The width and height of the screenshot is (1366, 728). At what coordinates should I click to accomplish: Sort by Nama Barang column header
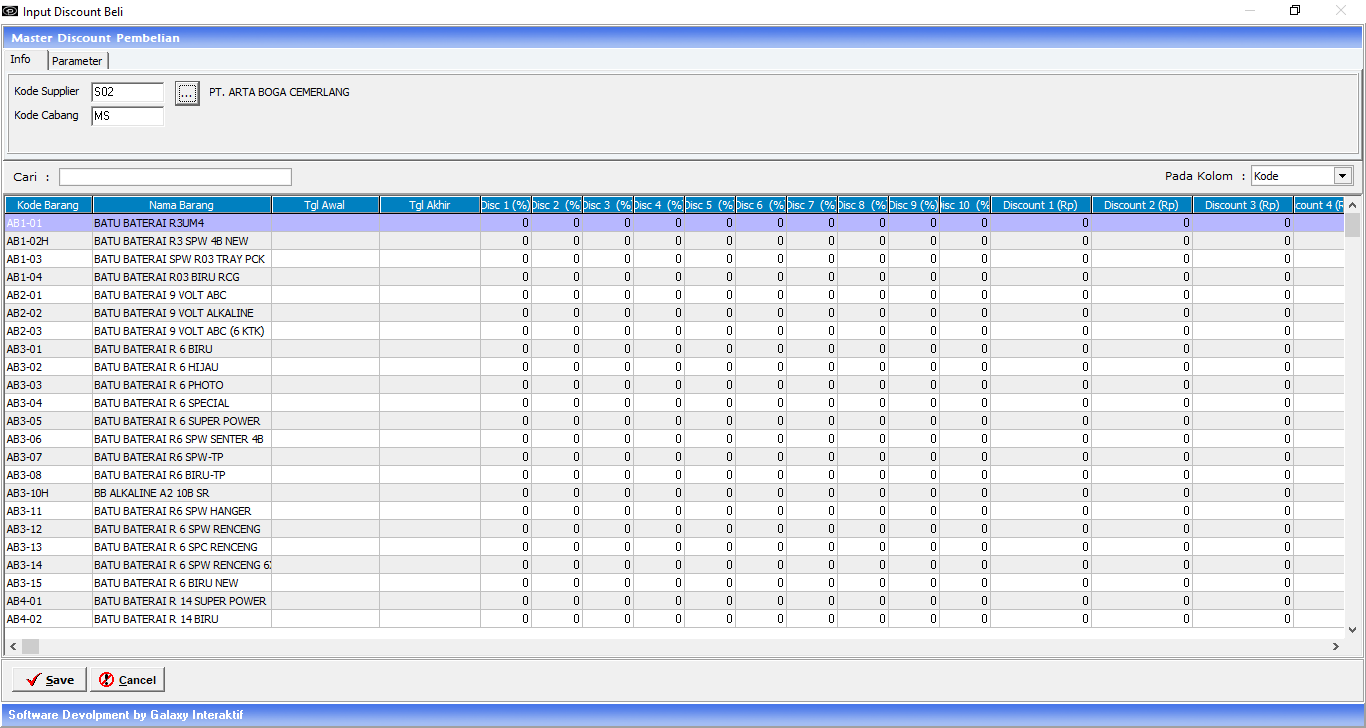click(181, 205)
